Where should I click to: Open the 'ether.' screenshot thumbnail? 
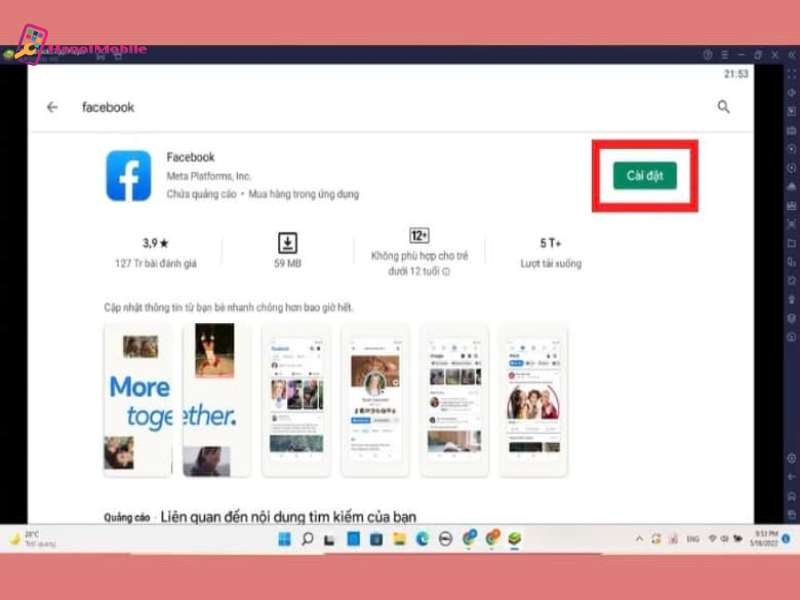tap(216, 400)
